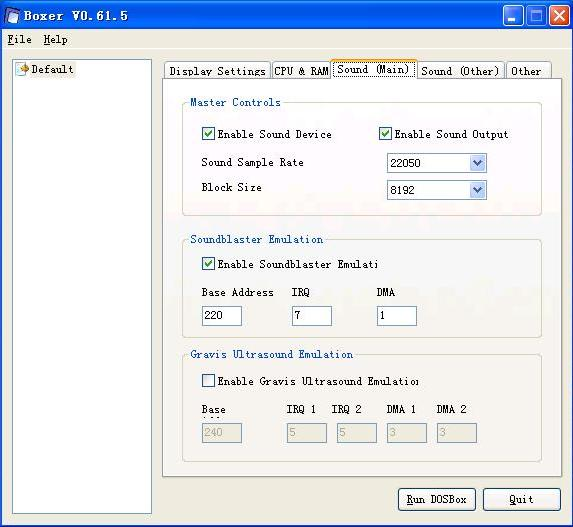Click the Gravis Base field showing 240

[x=222, y=433]
